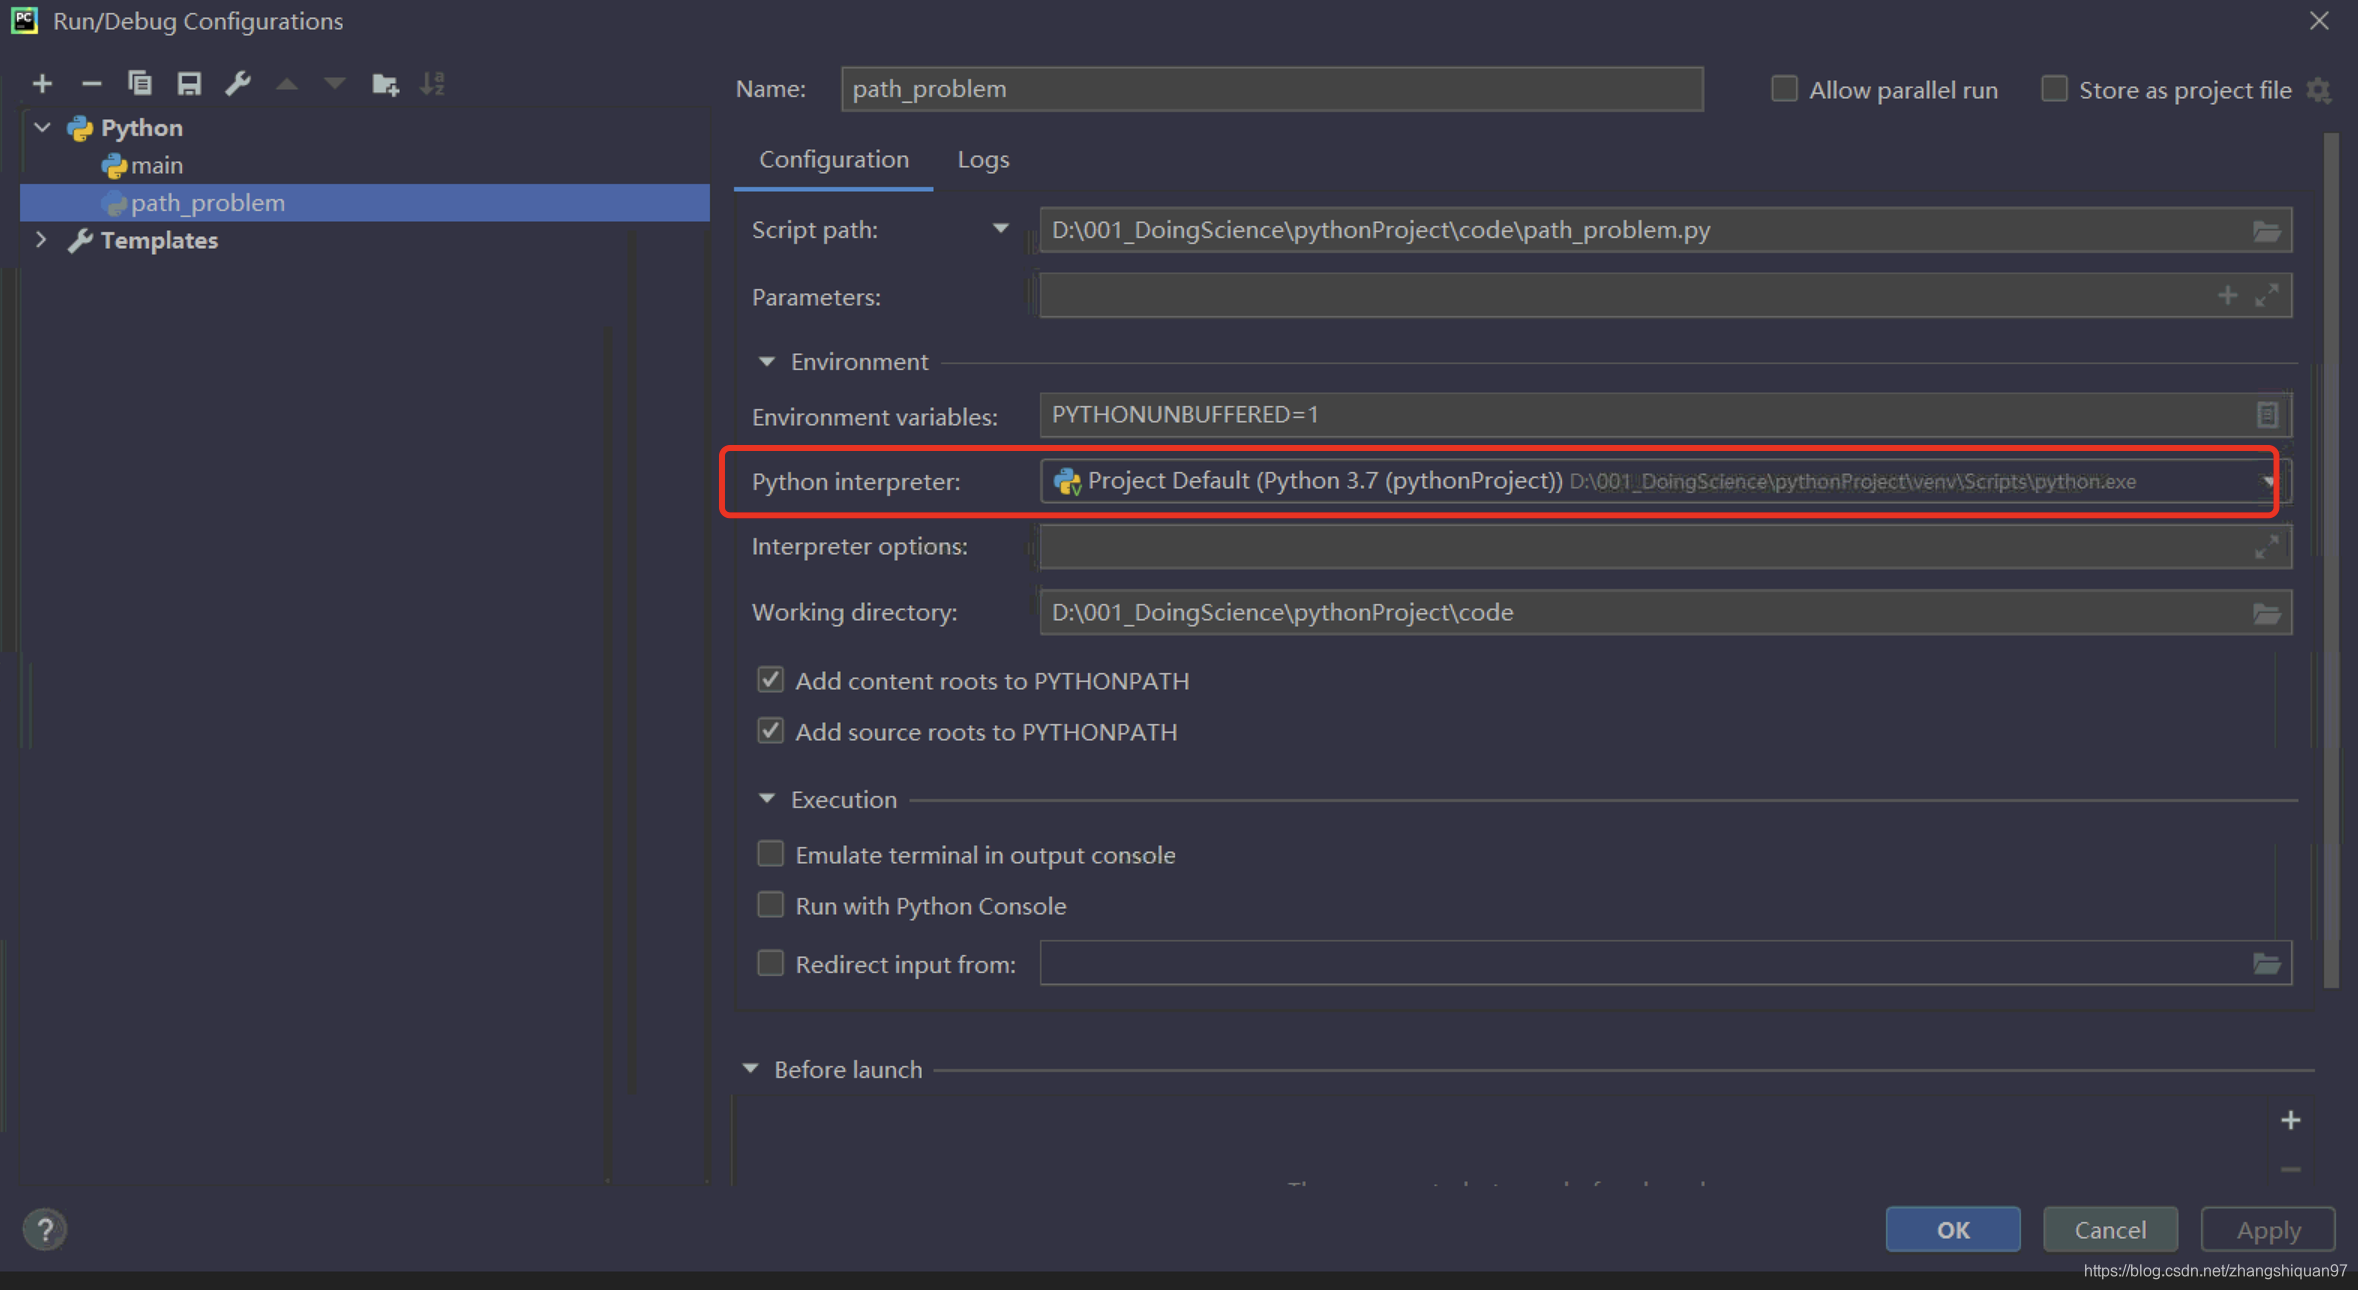This screenshot has width=2358, height=1290.
Task: Check the Store as project file box
Action: pyautogui.click(x=2053, y=89)
